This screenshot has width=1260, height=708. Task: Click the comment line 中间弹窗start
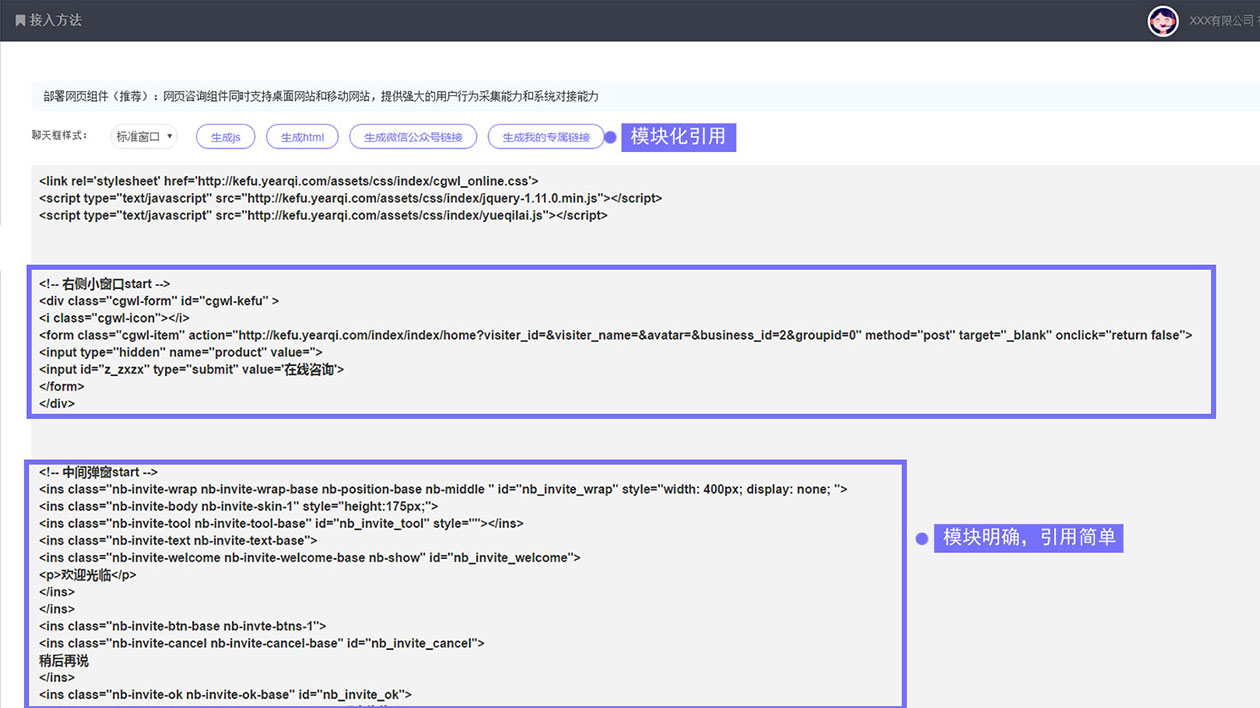98,472
